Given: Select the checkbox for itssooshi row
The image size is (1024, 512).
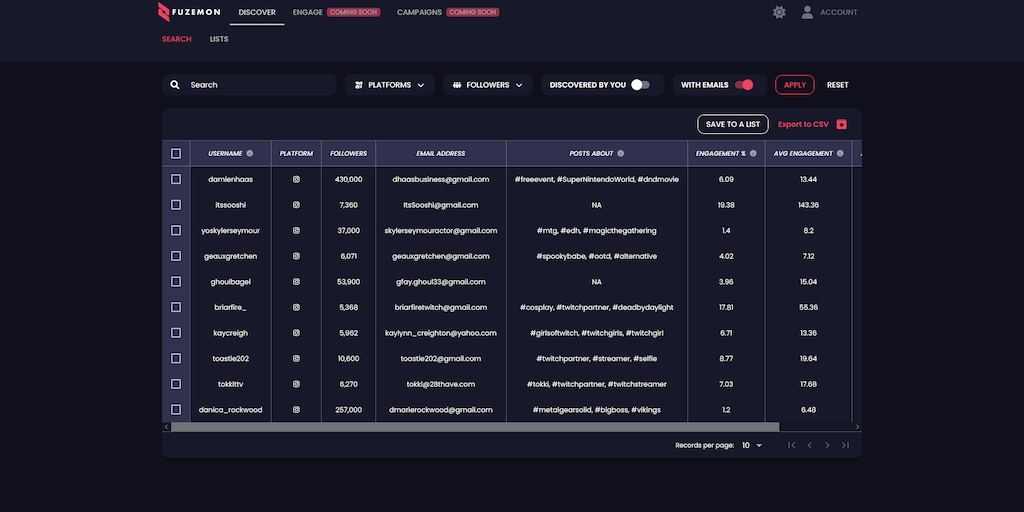Looking at the screenshot, I should [x=176, y=205].
